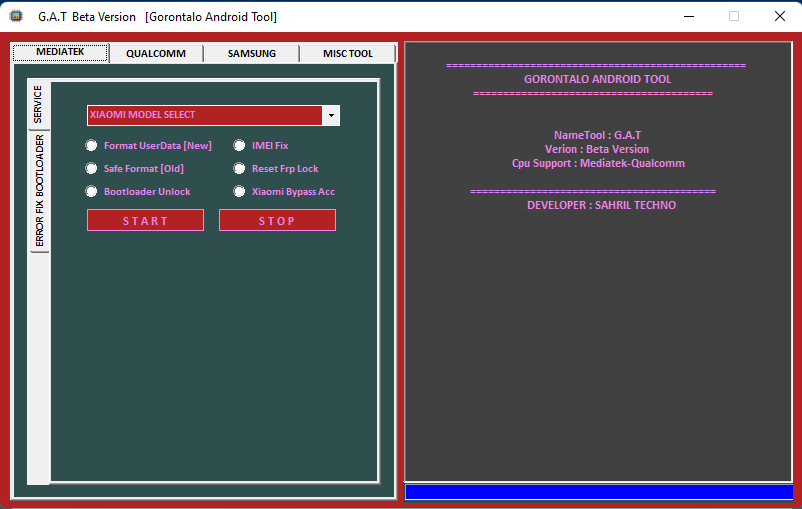Click the GORONTALO ANDROID TOOL log heading
The width and height of the screenshot is (802, 509).
(x=597, y=79)
